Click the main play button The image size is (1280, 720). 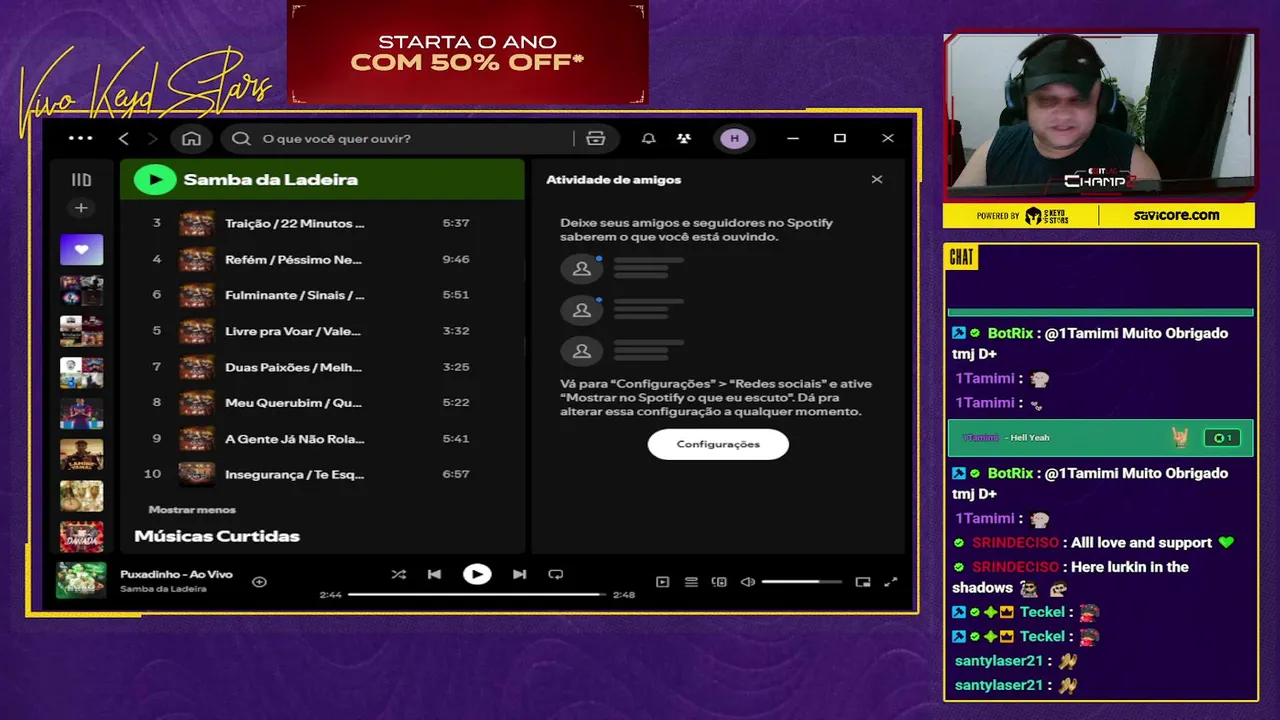[x=477, y=574]
